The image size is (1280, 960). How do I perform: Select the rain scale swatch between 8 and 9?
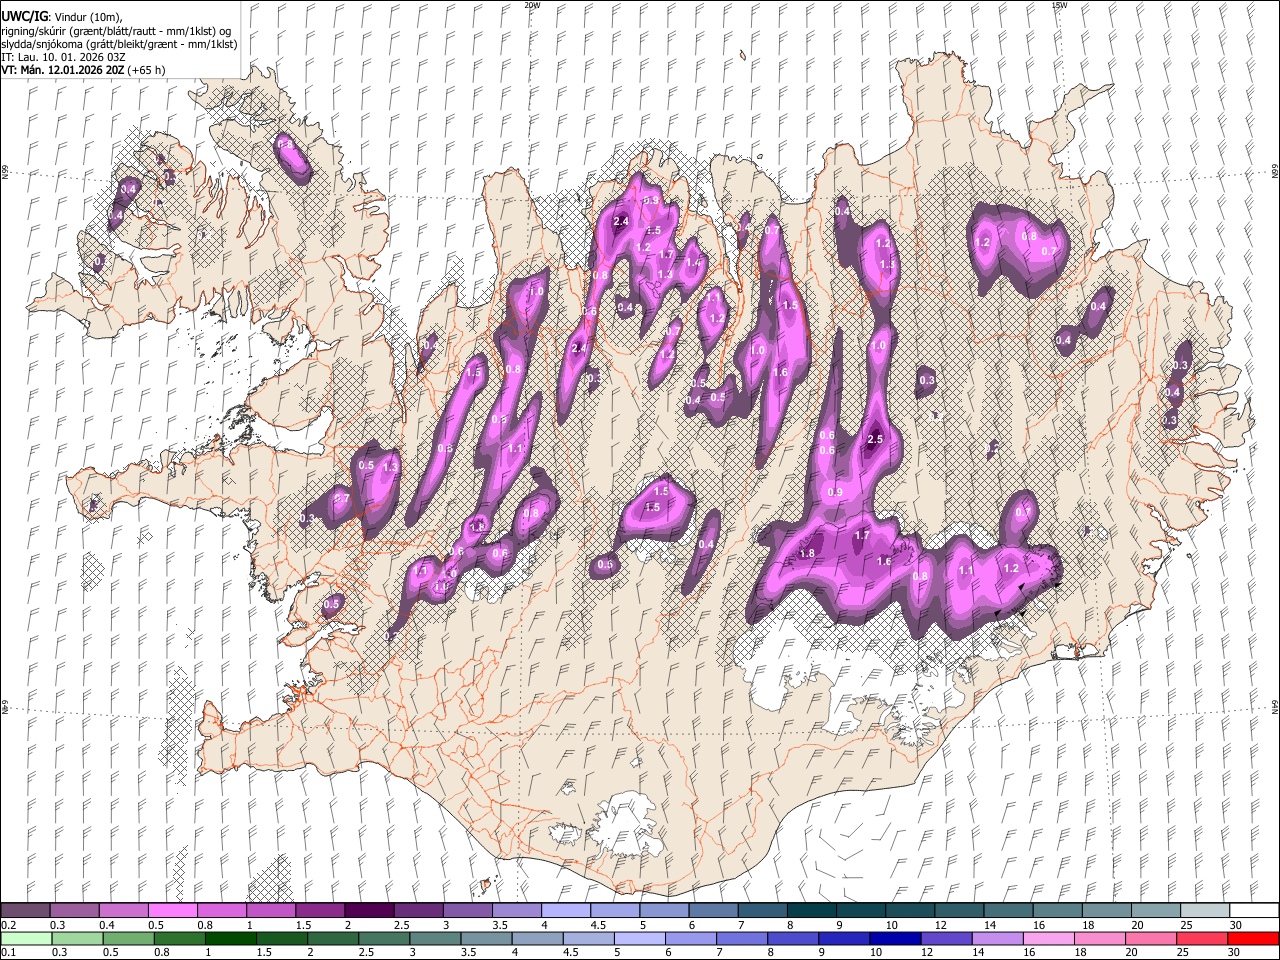pos(792,938)
